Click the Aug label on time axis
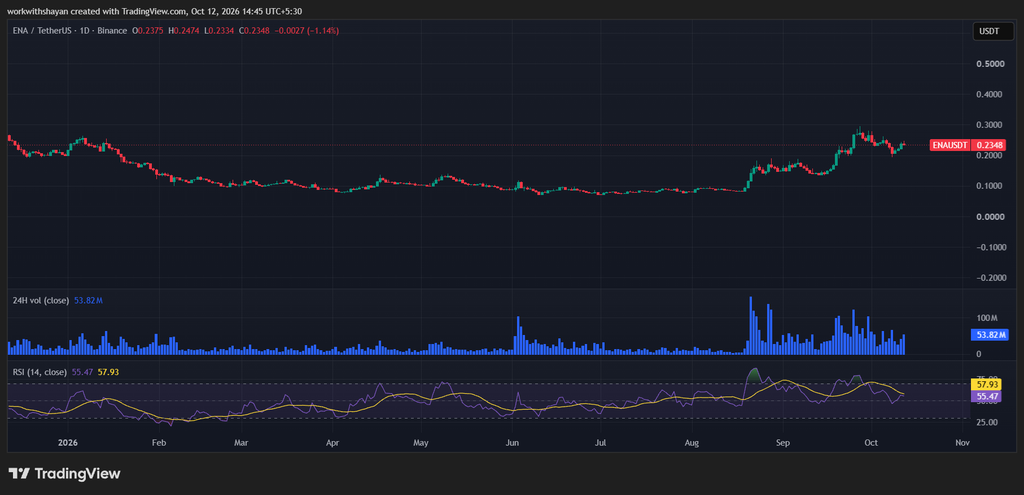 pyautogui.click(x=692, y=443)
